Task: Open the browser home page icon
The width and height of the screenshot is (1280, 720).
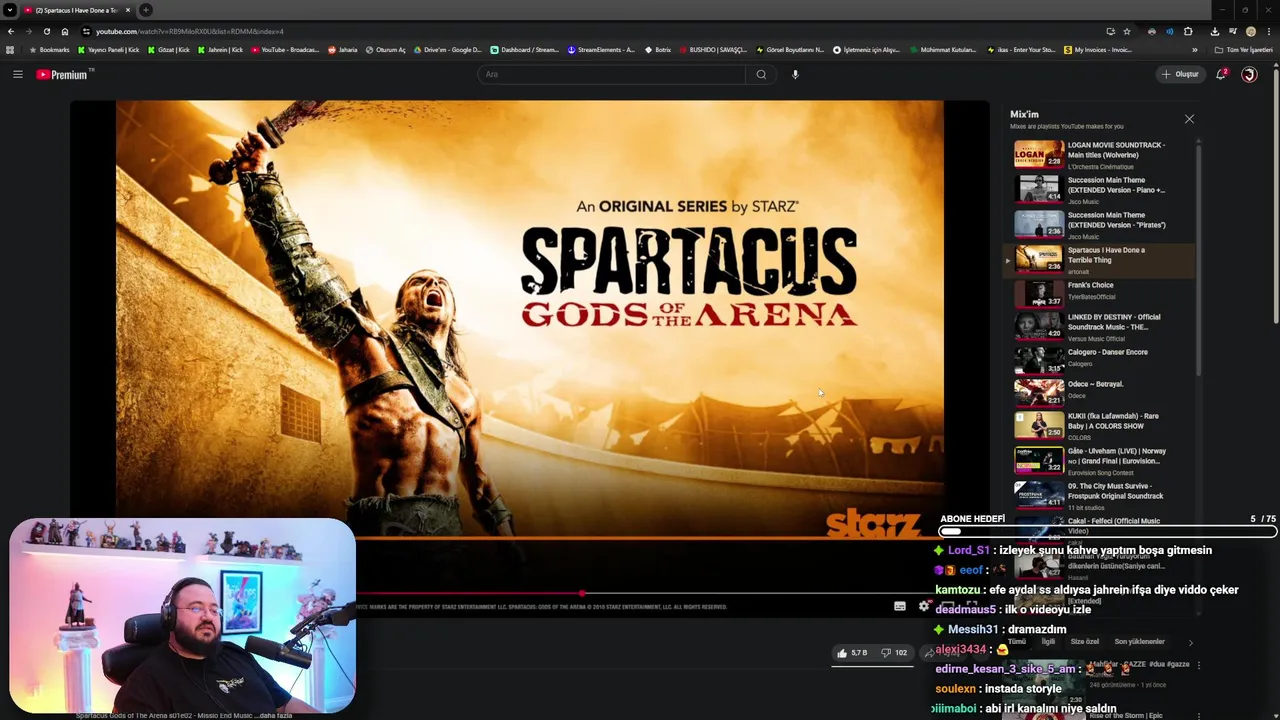Action: click(x=65, y=31)
